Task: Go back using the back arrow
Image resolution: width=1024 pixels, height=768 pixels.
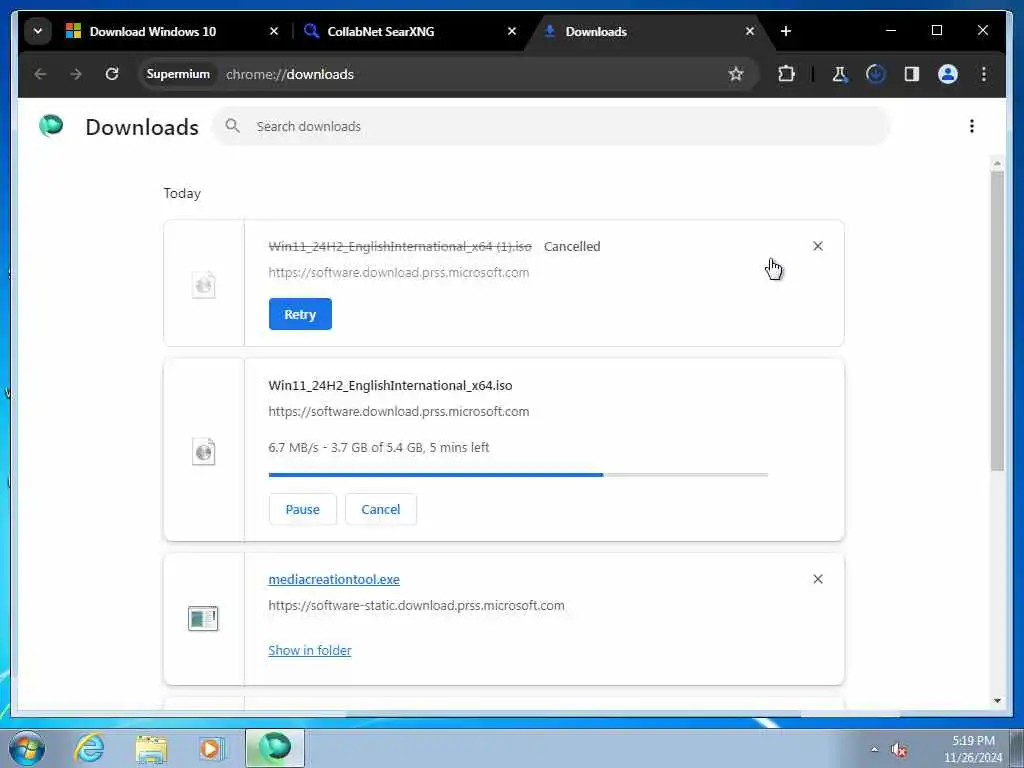Action: (40, 74)
